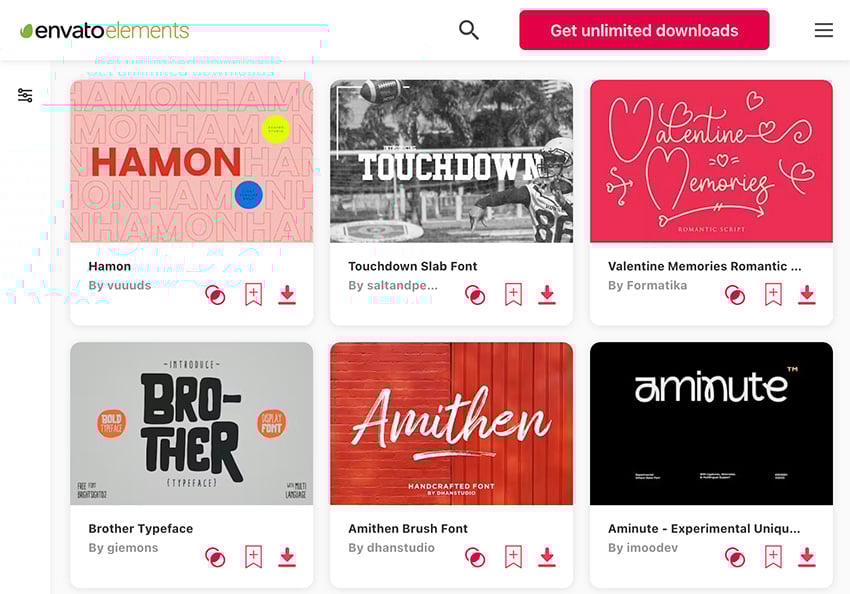The image size is (850, 594).
Task: Bookmark the Hamon font
Action: (x=253, y=294)
